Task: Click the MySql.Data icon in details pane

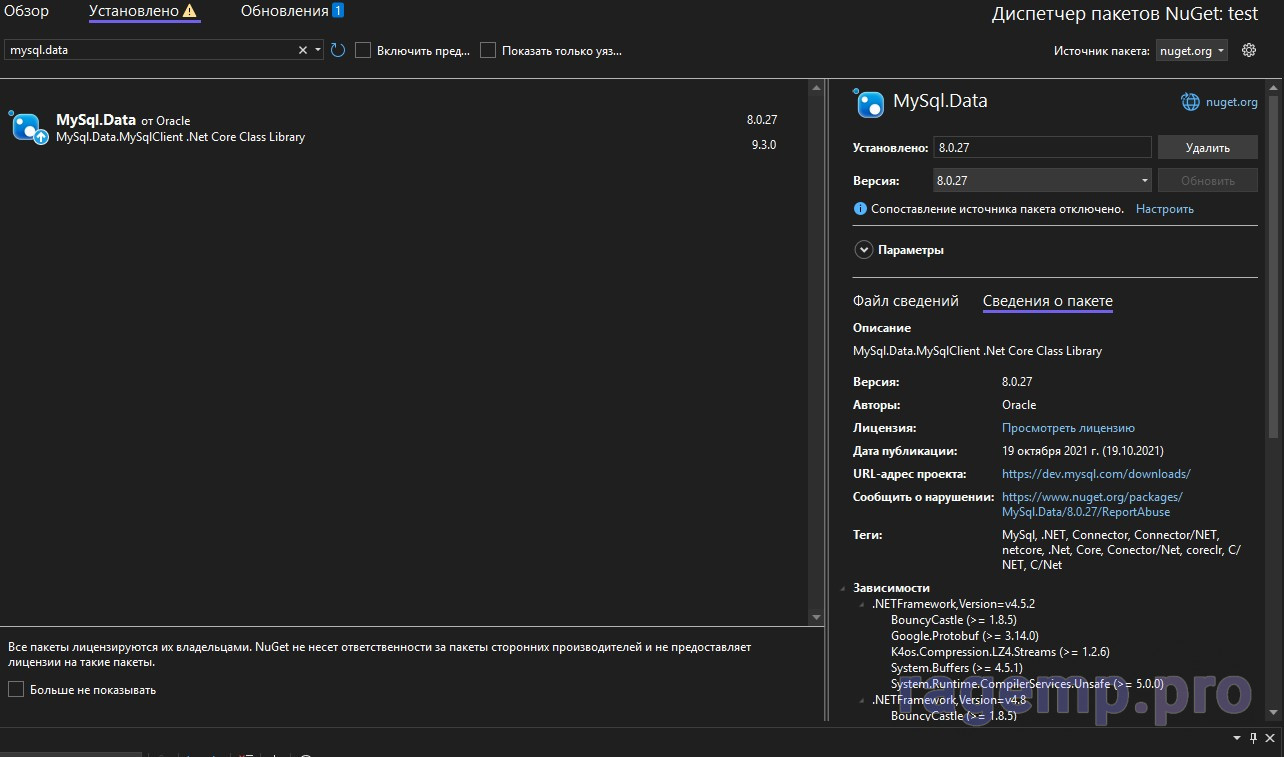Action: pyautogui.click(x=869, y=102)
